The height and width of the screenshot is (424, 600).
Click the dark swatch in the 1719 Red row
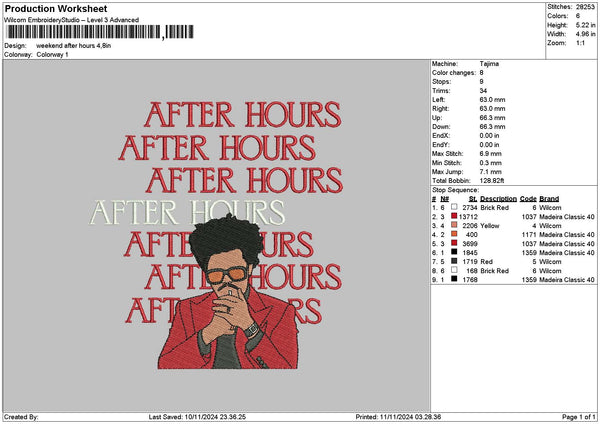[x=454, y=261]
